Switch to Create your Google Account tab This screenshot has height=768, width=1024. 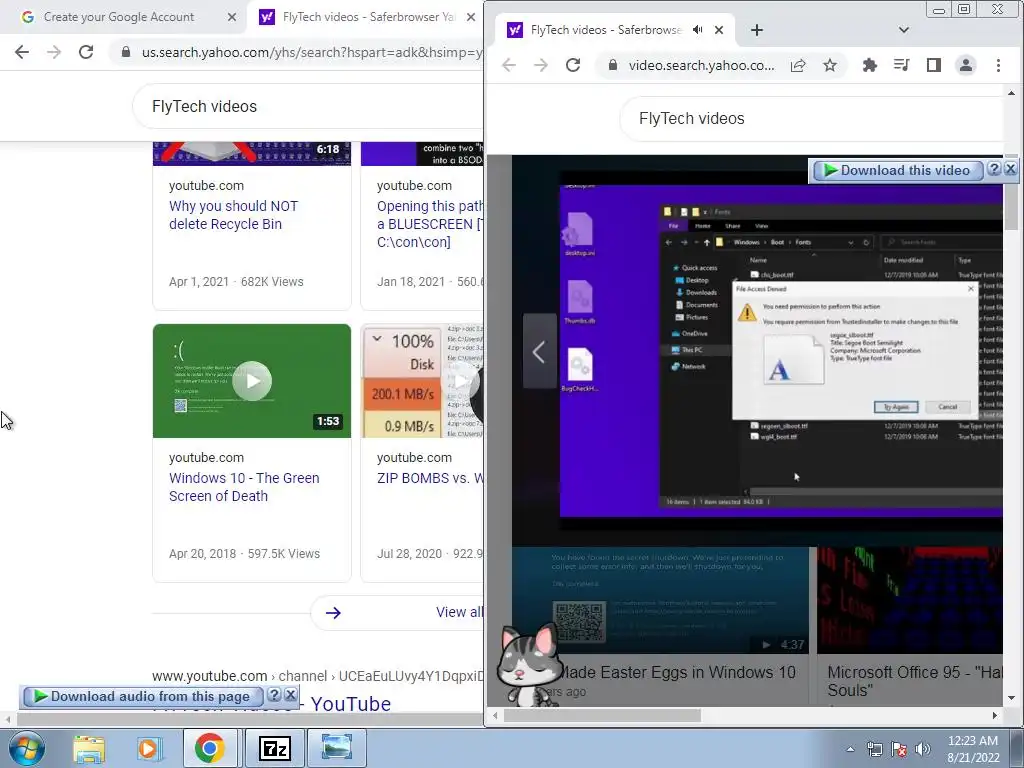118,17
